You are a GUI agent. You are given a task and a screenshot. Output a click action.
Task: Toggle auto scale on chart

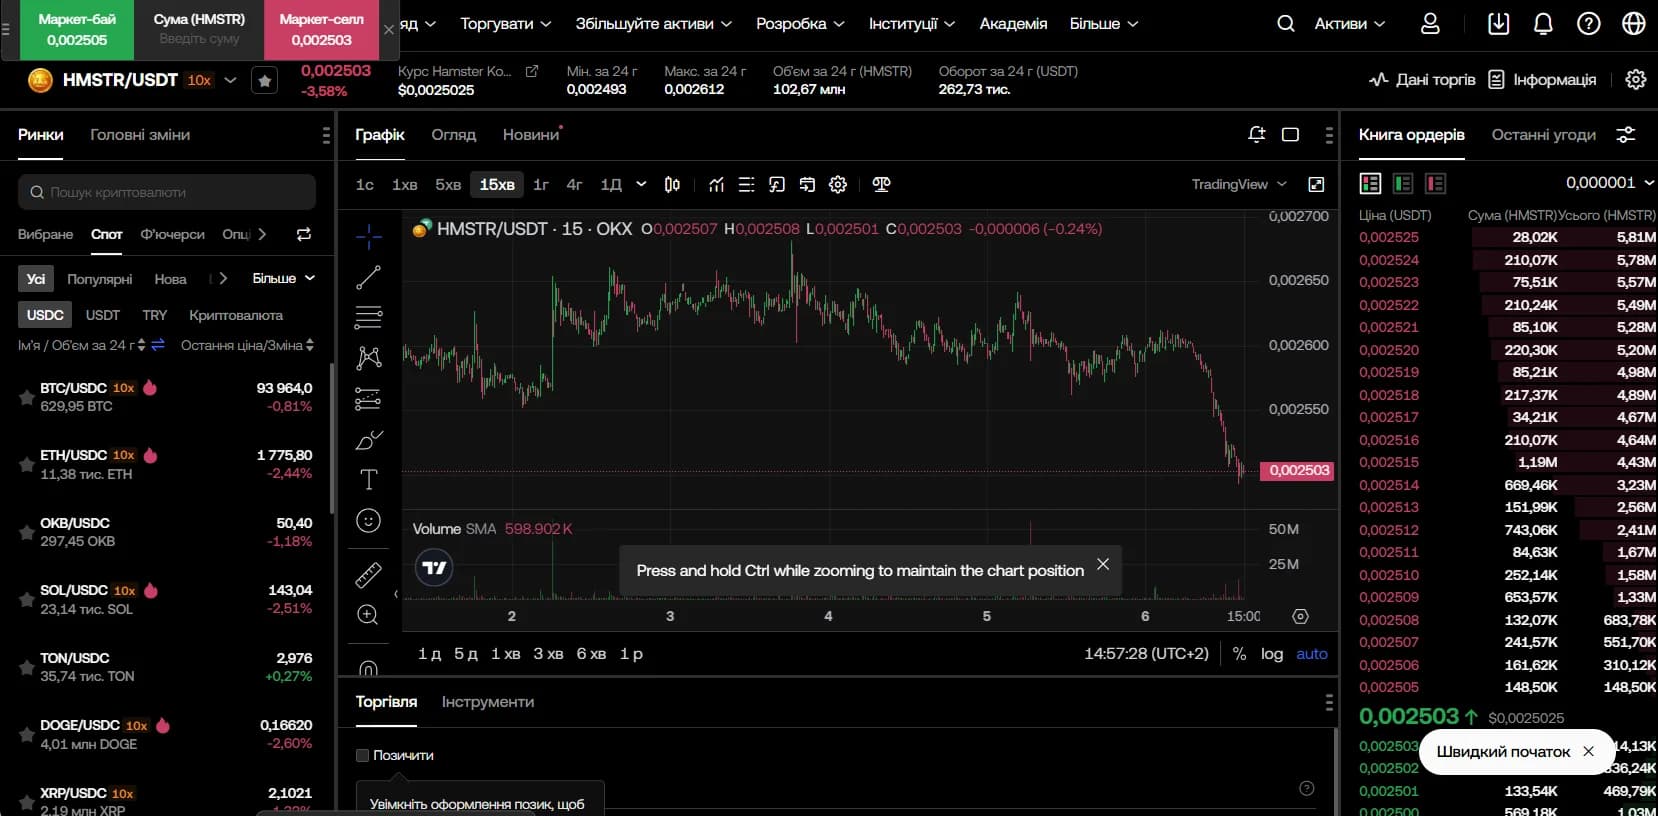[1311, 653]
